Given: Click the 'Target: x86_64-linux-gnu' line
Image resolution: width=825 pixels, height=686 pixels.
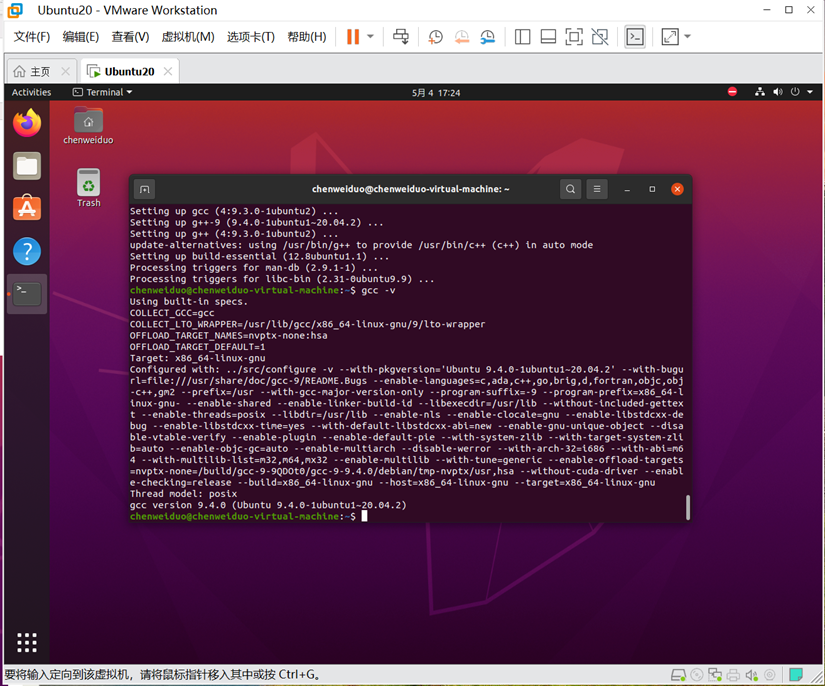Looking at the screenshot, I should tap(197, 358).
